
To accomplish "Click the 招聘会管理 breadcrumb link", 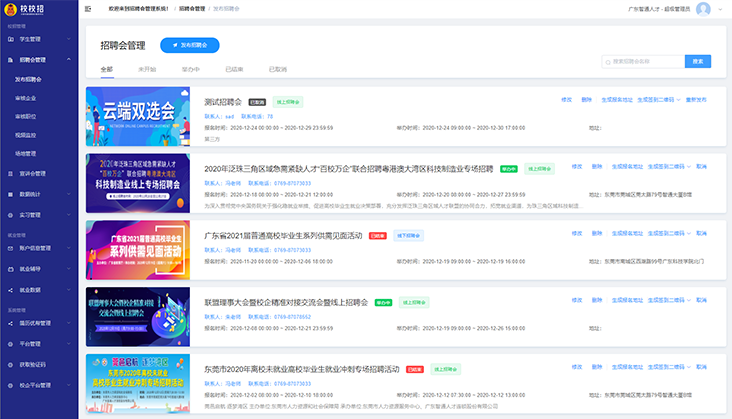I will [192, 9].
